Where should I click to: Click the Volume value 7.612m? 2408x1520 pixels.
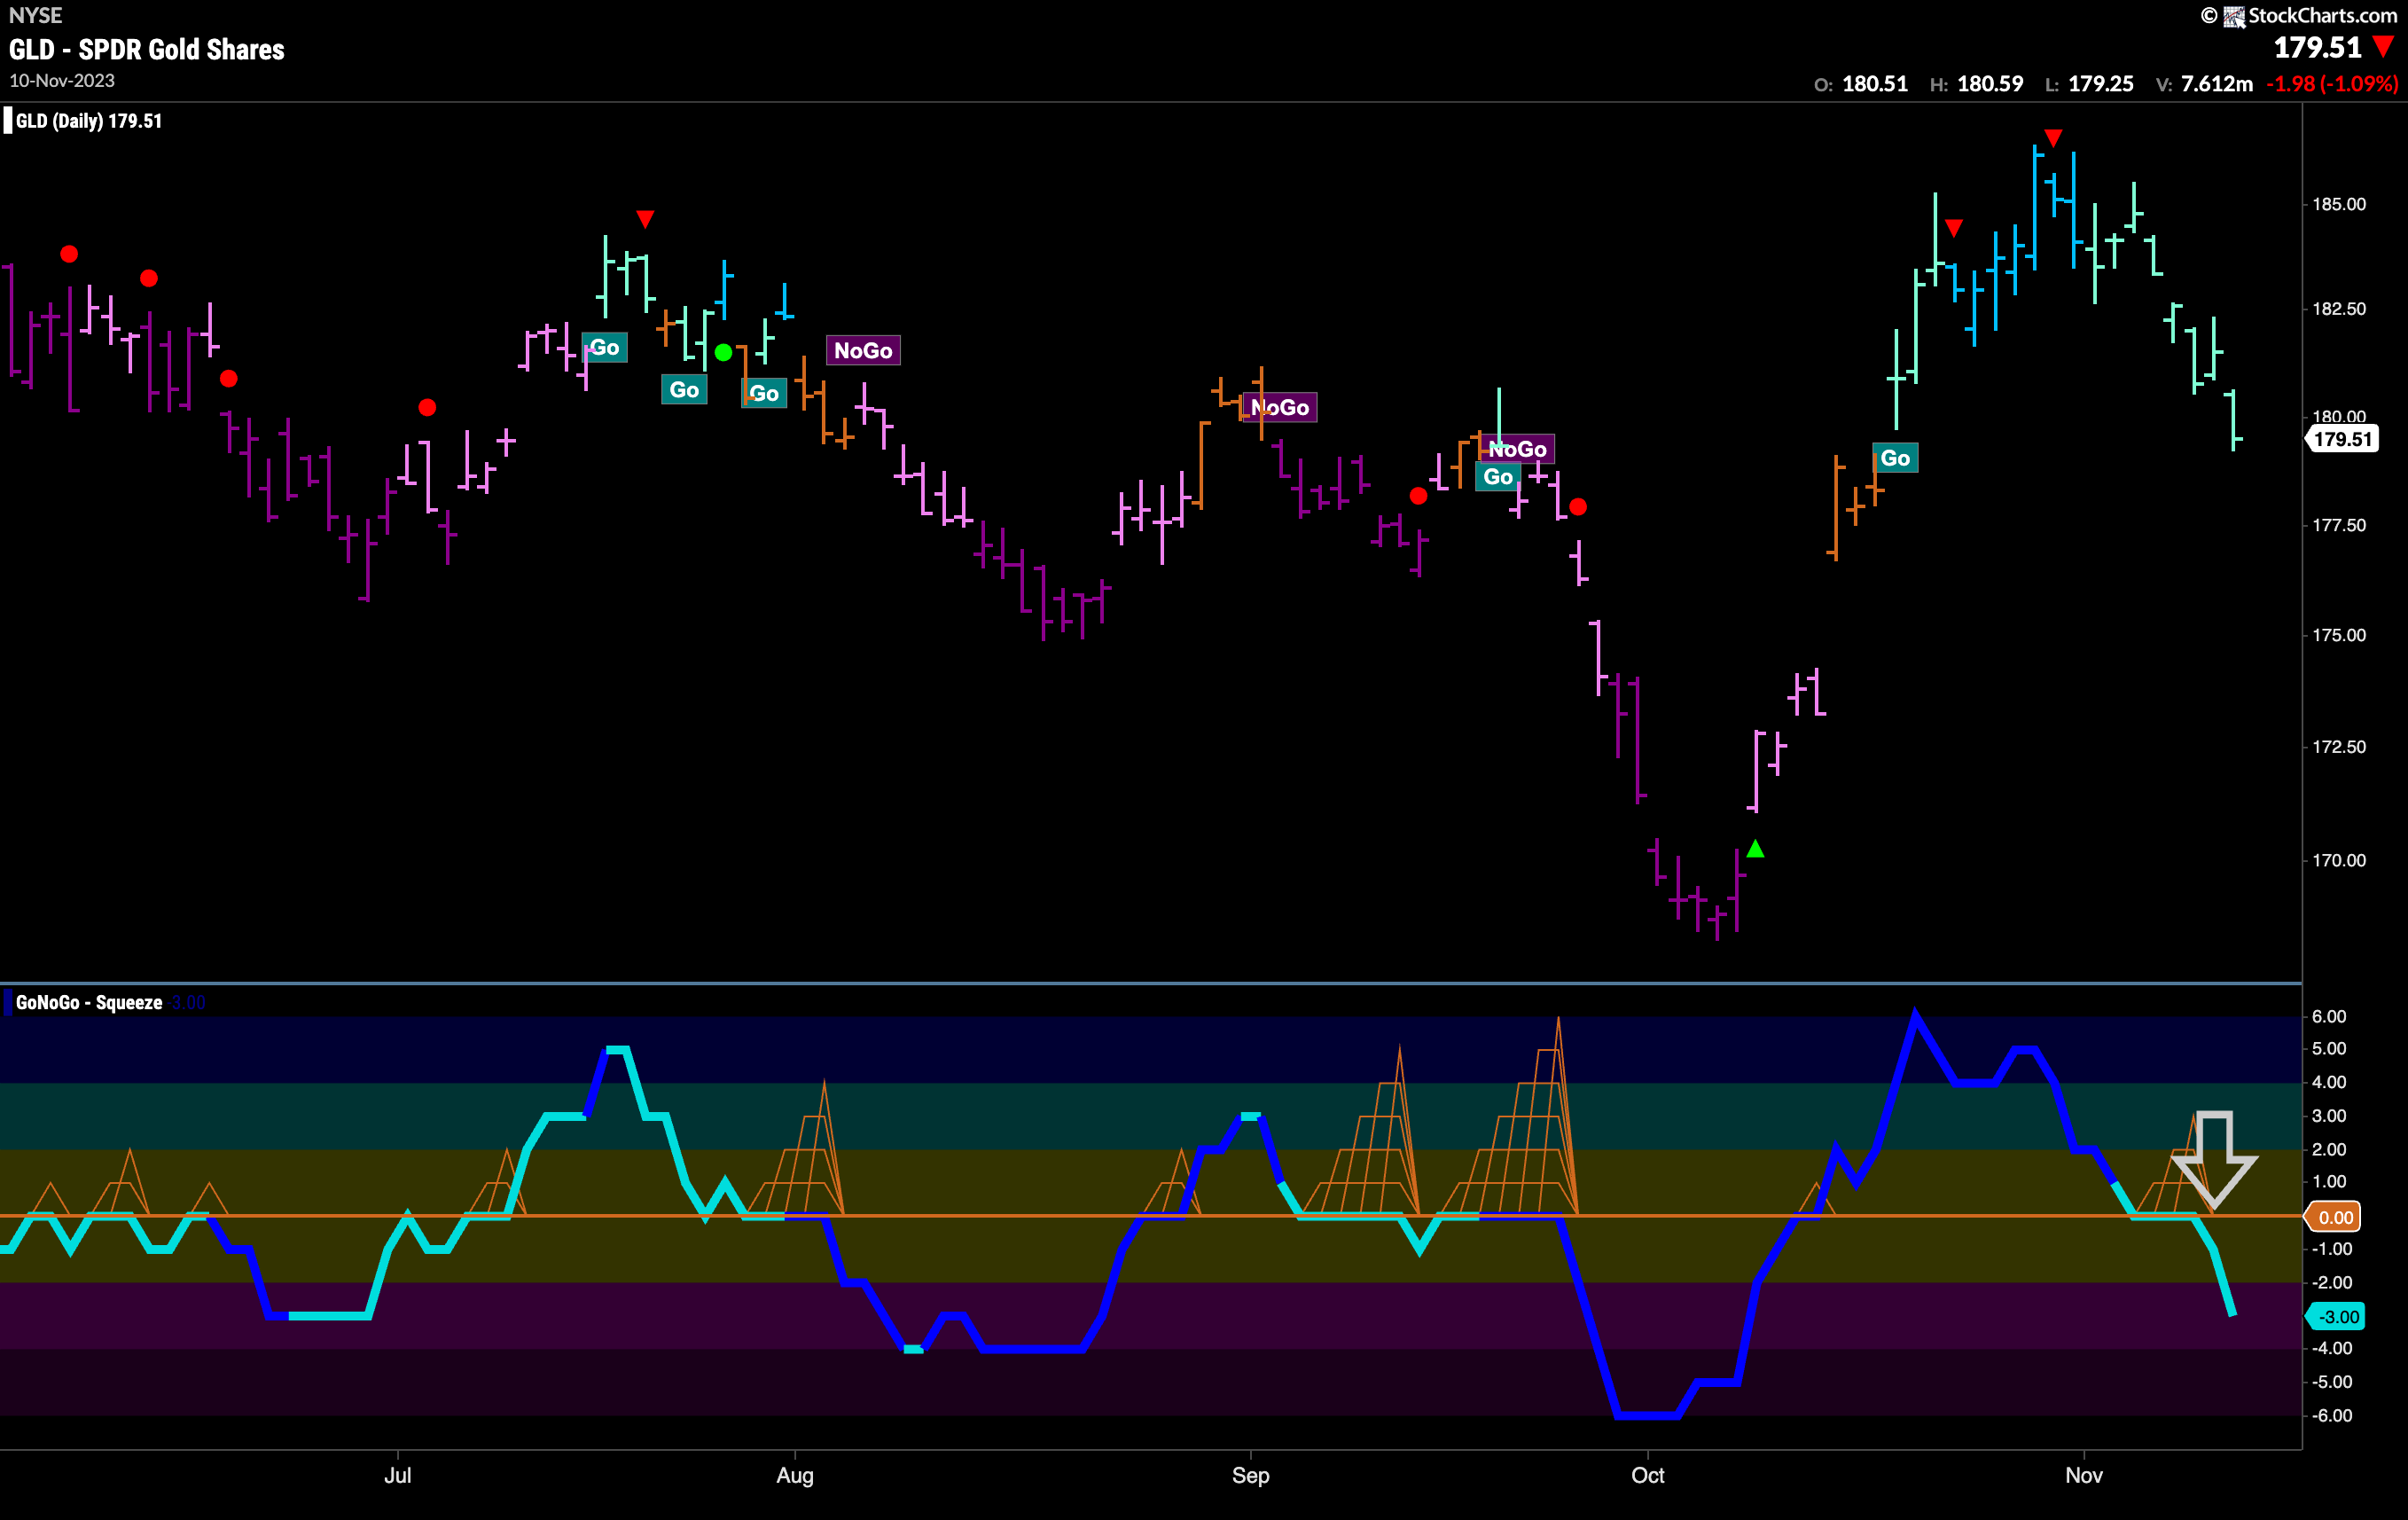(x=2217, y=84)
